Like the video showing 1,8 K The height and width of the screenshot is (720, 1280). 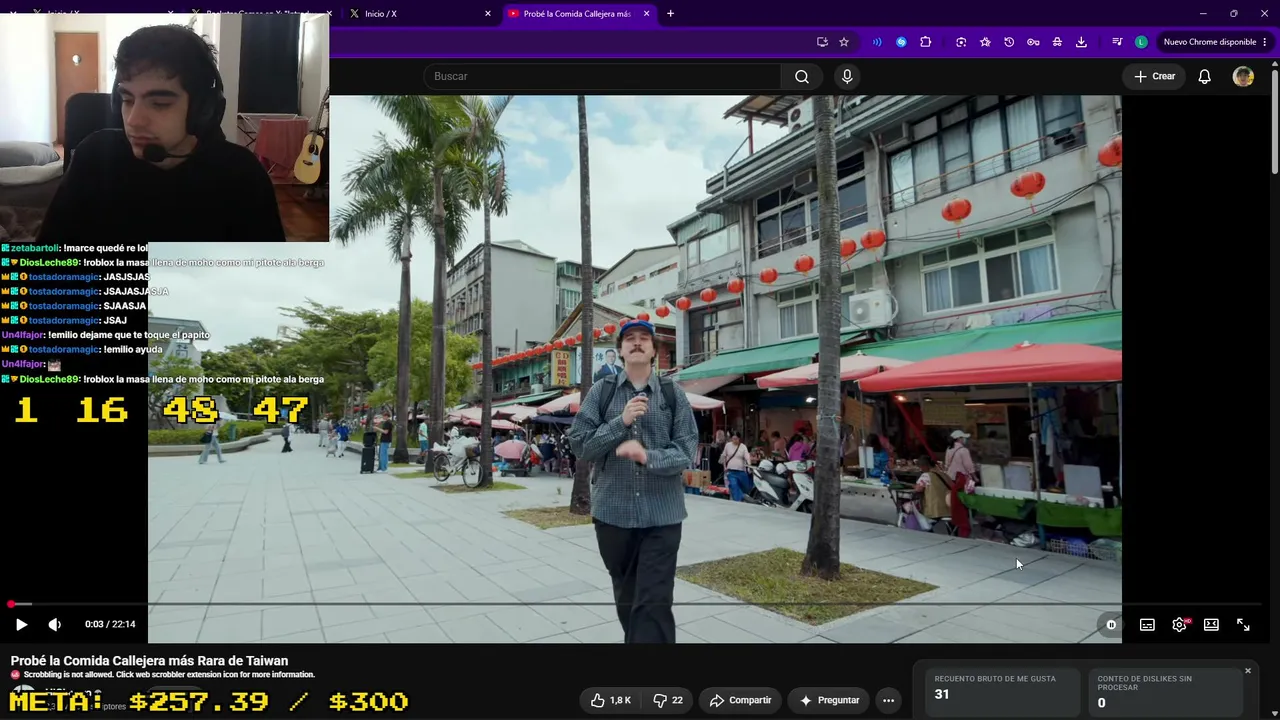(x=609, y=700)
